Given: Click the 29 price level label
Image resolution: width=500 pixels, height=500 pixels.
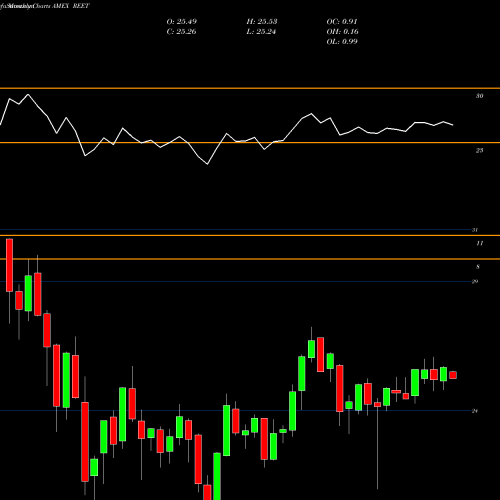Looking at the screenshot, I should coord(475,282).
